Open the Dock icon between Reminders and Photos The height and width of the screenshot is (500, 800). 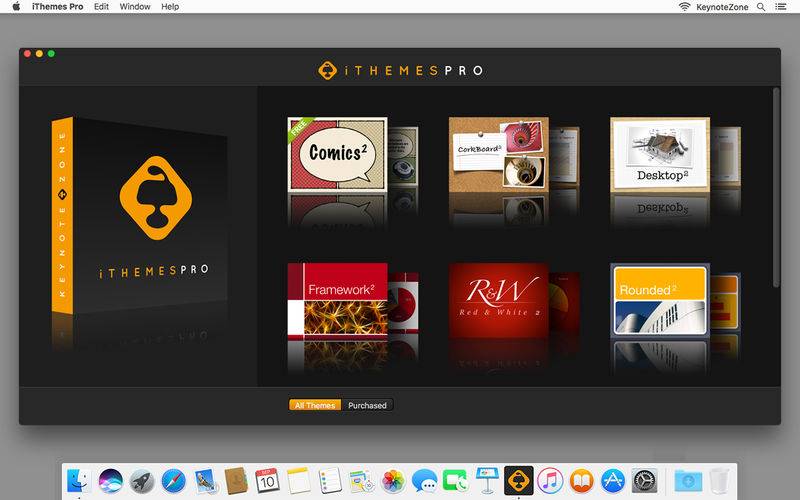click(362, 481)
